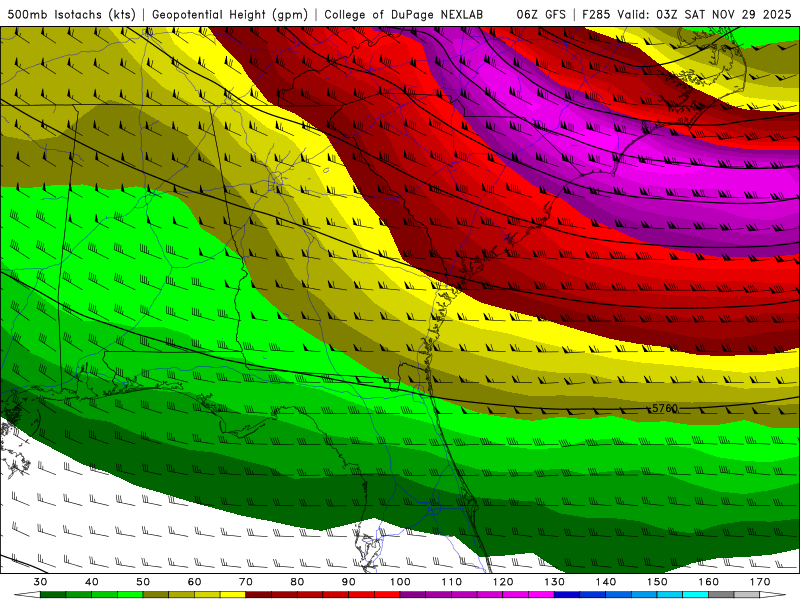The width and height of the screenshot is (800, 600).
Task: Click the bright lime swatch left of 50
Action: [130, 594]
